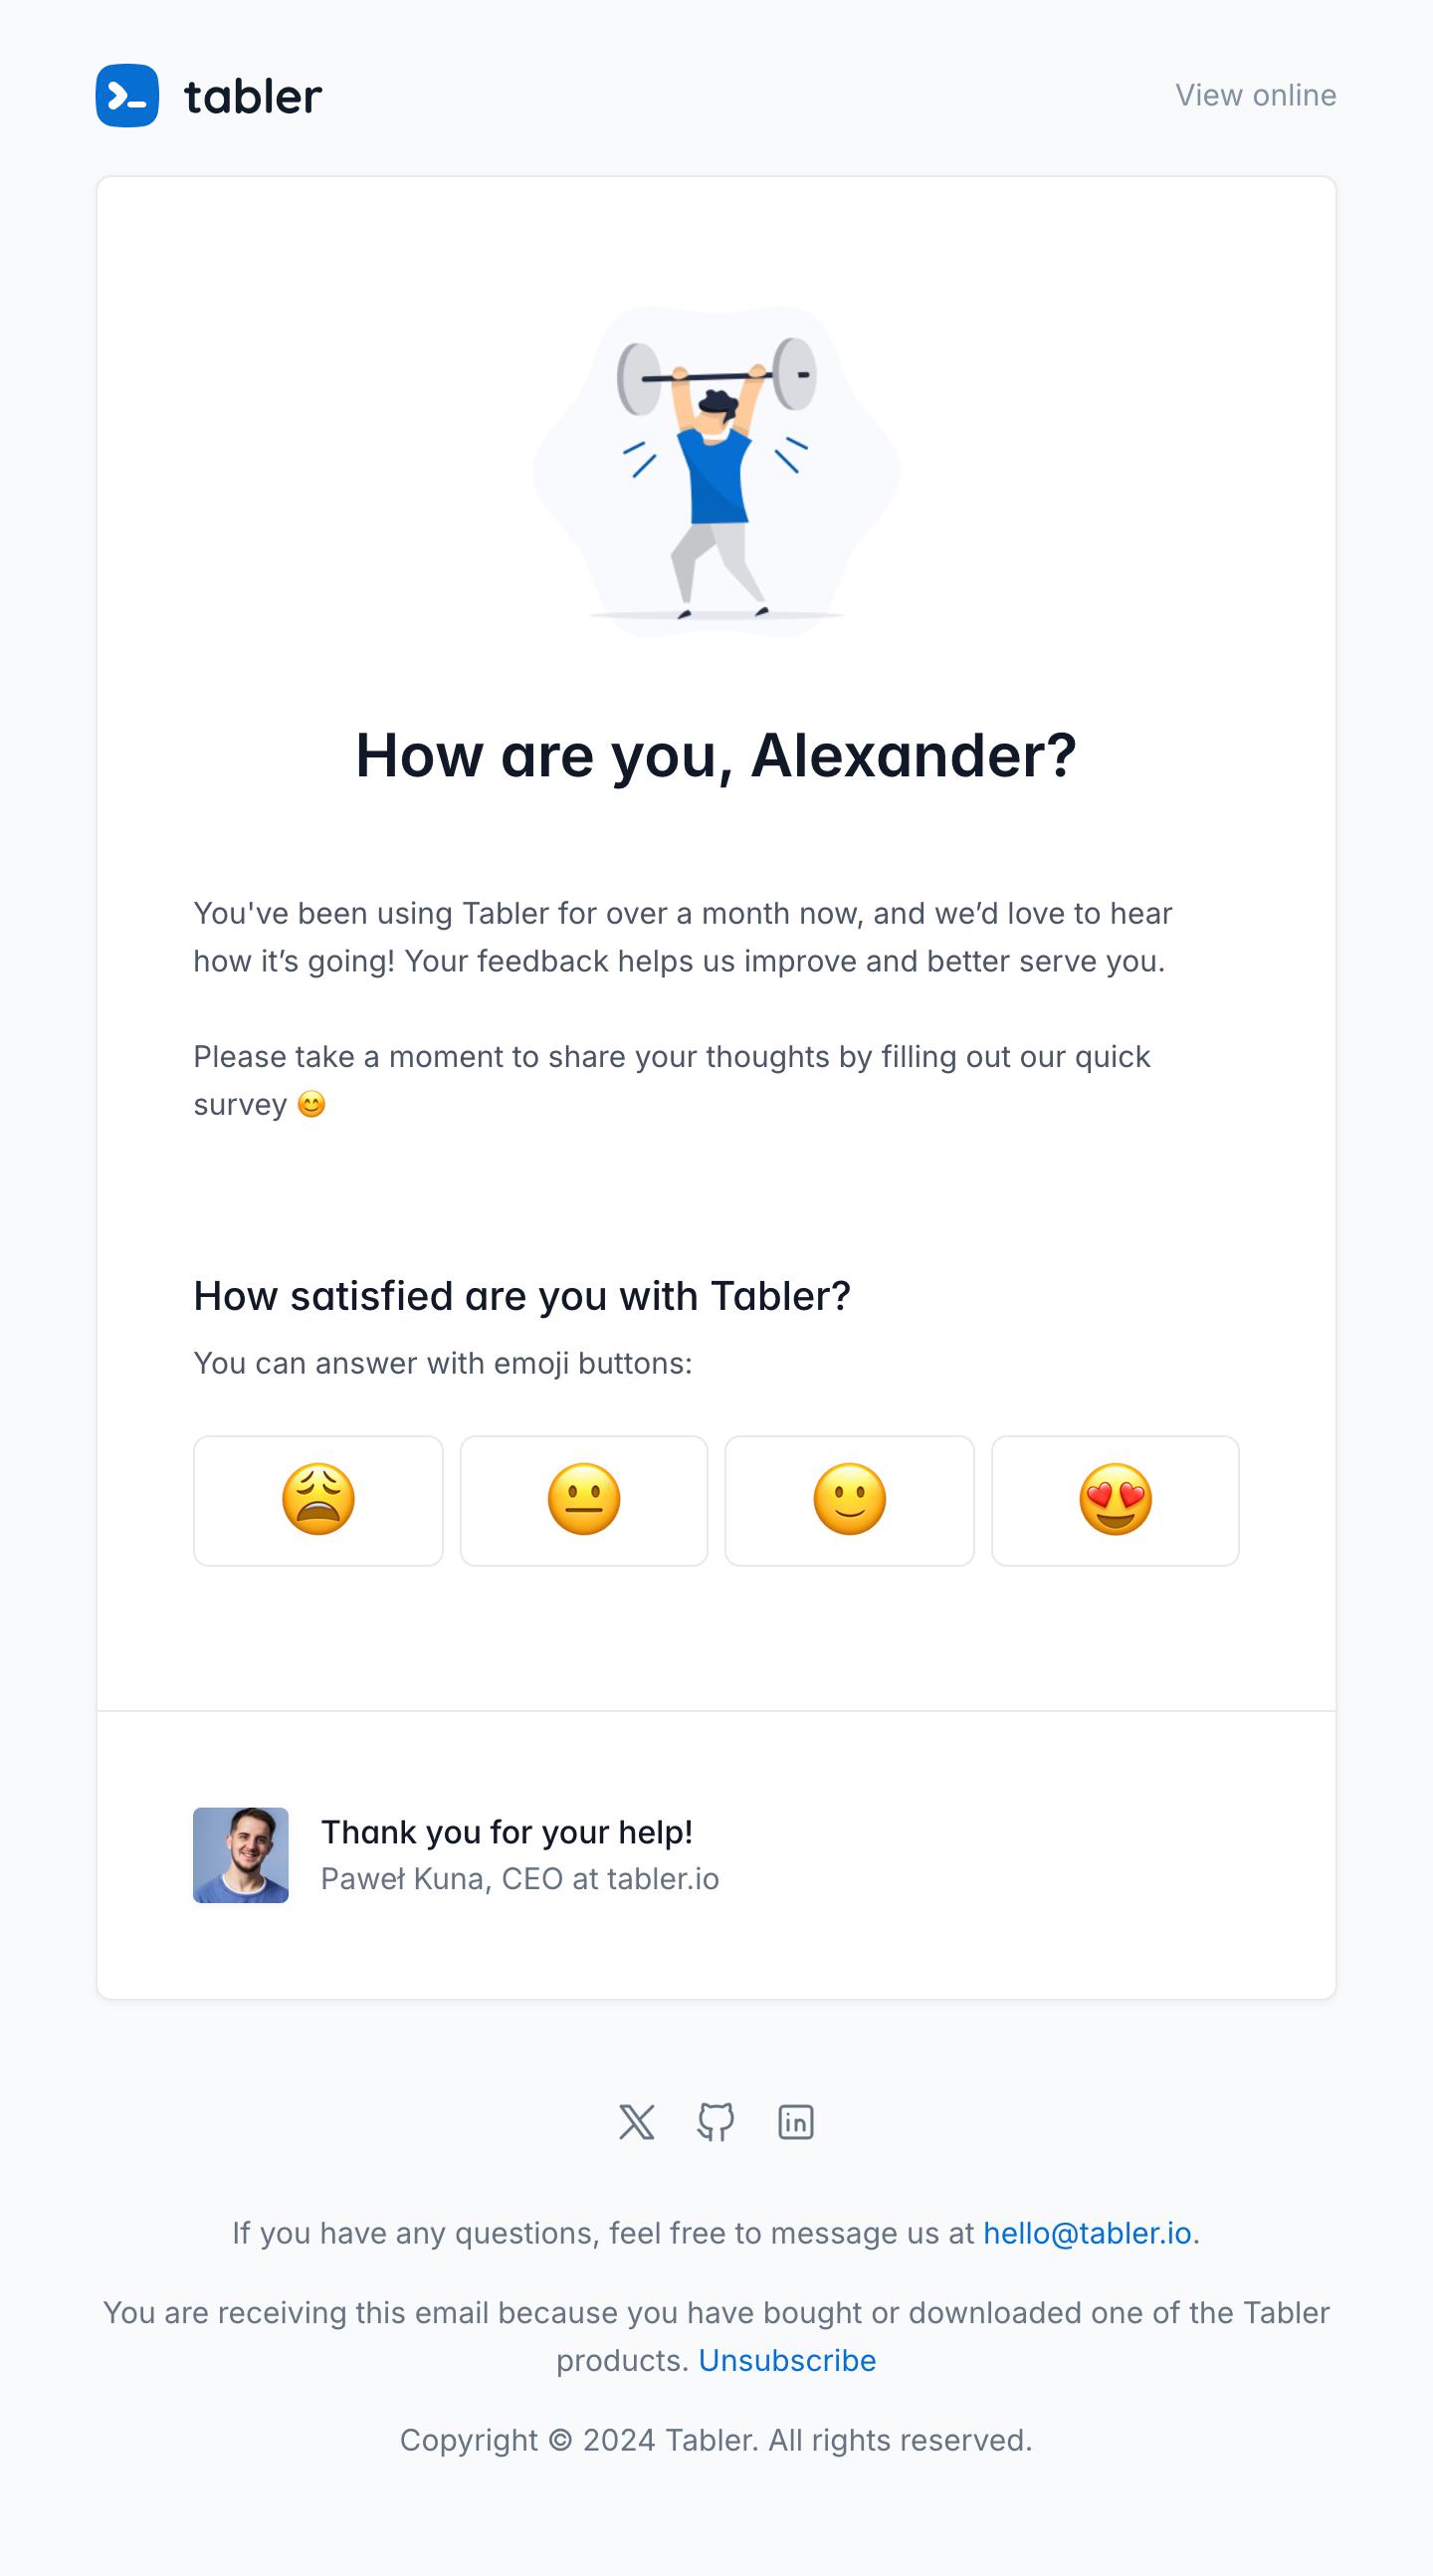Click the smiling emoji after "survey"

[x=312, y=1105]
